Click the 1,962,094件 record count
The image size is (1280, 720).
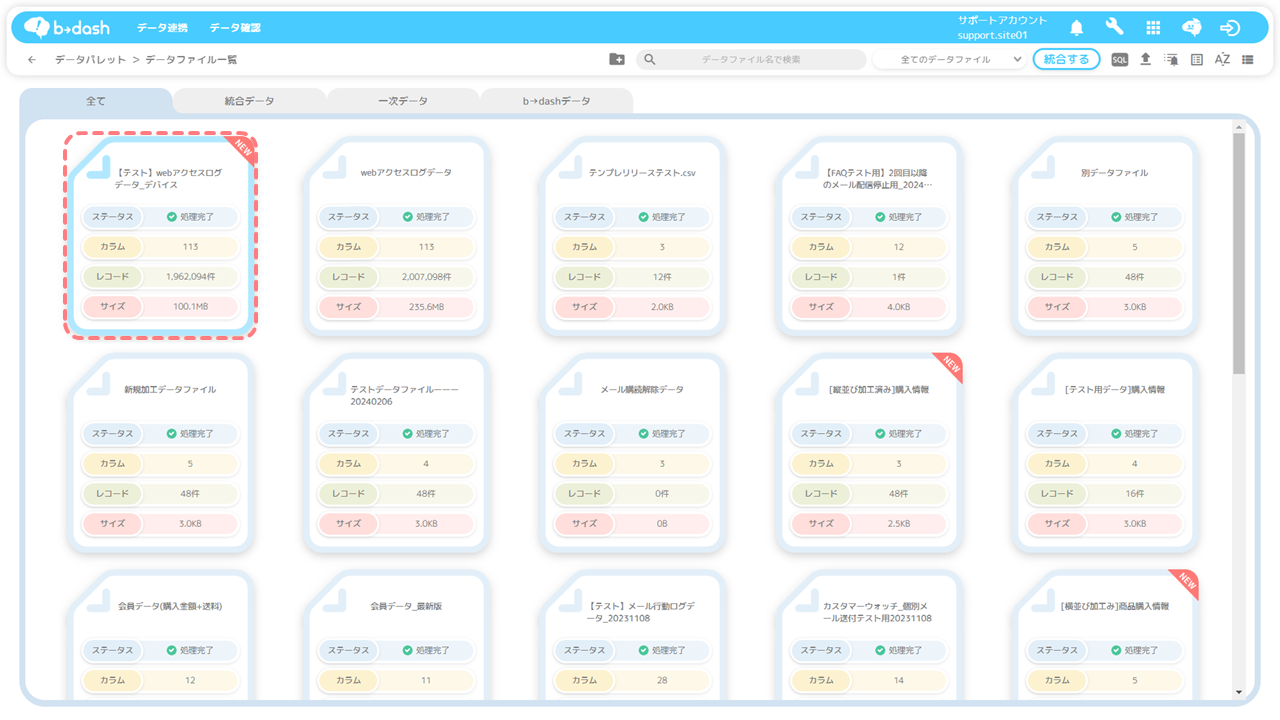[190, 277]
